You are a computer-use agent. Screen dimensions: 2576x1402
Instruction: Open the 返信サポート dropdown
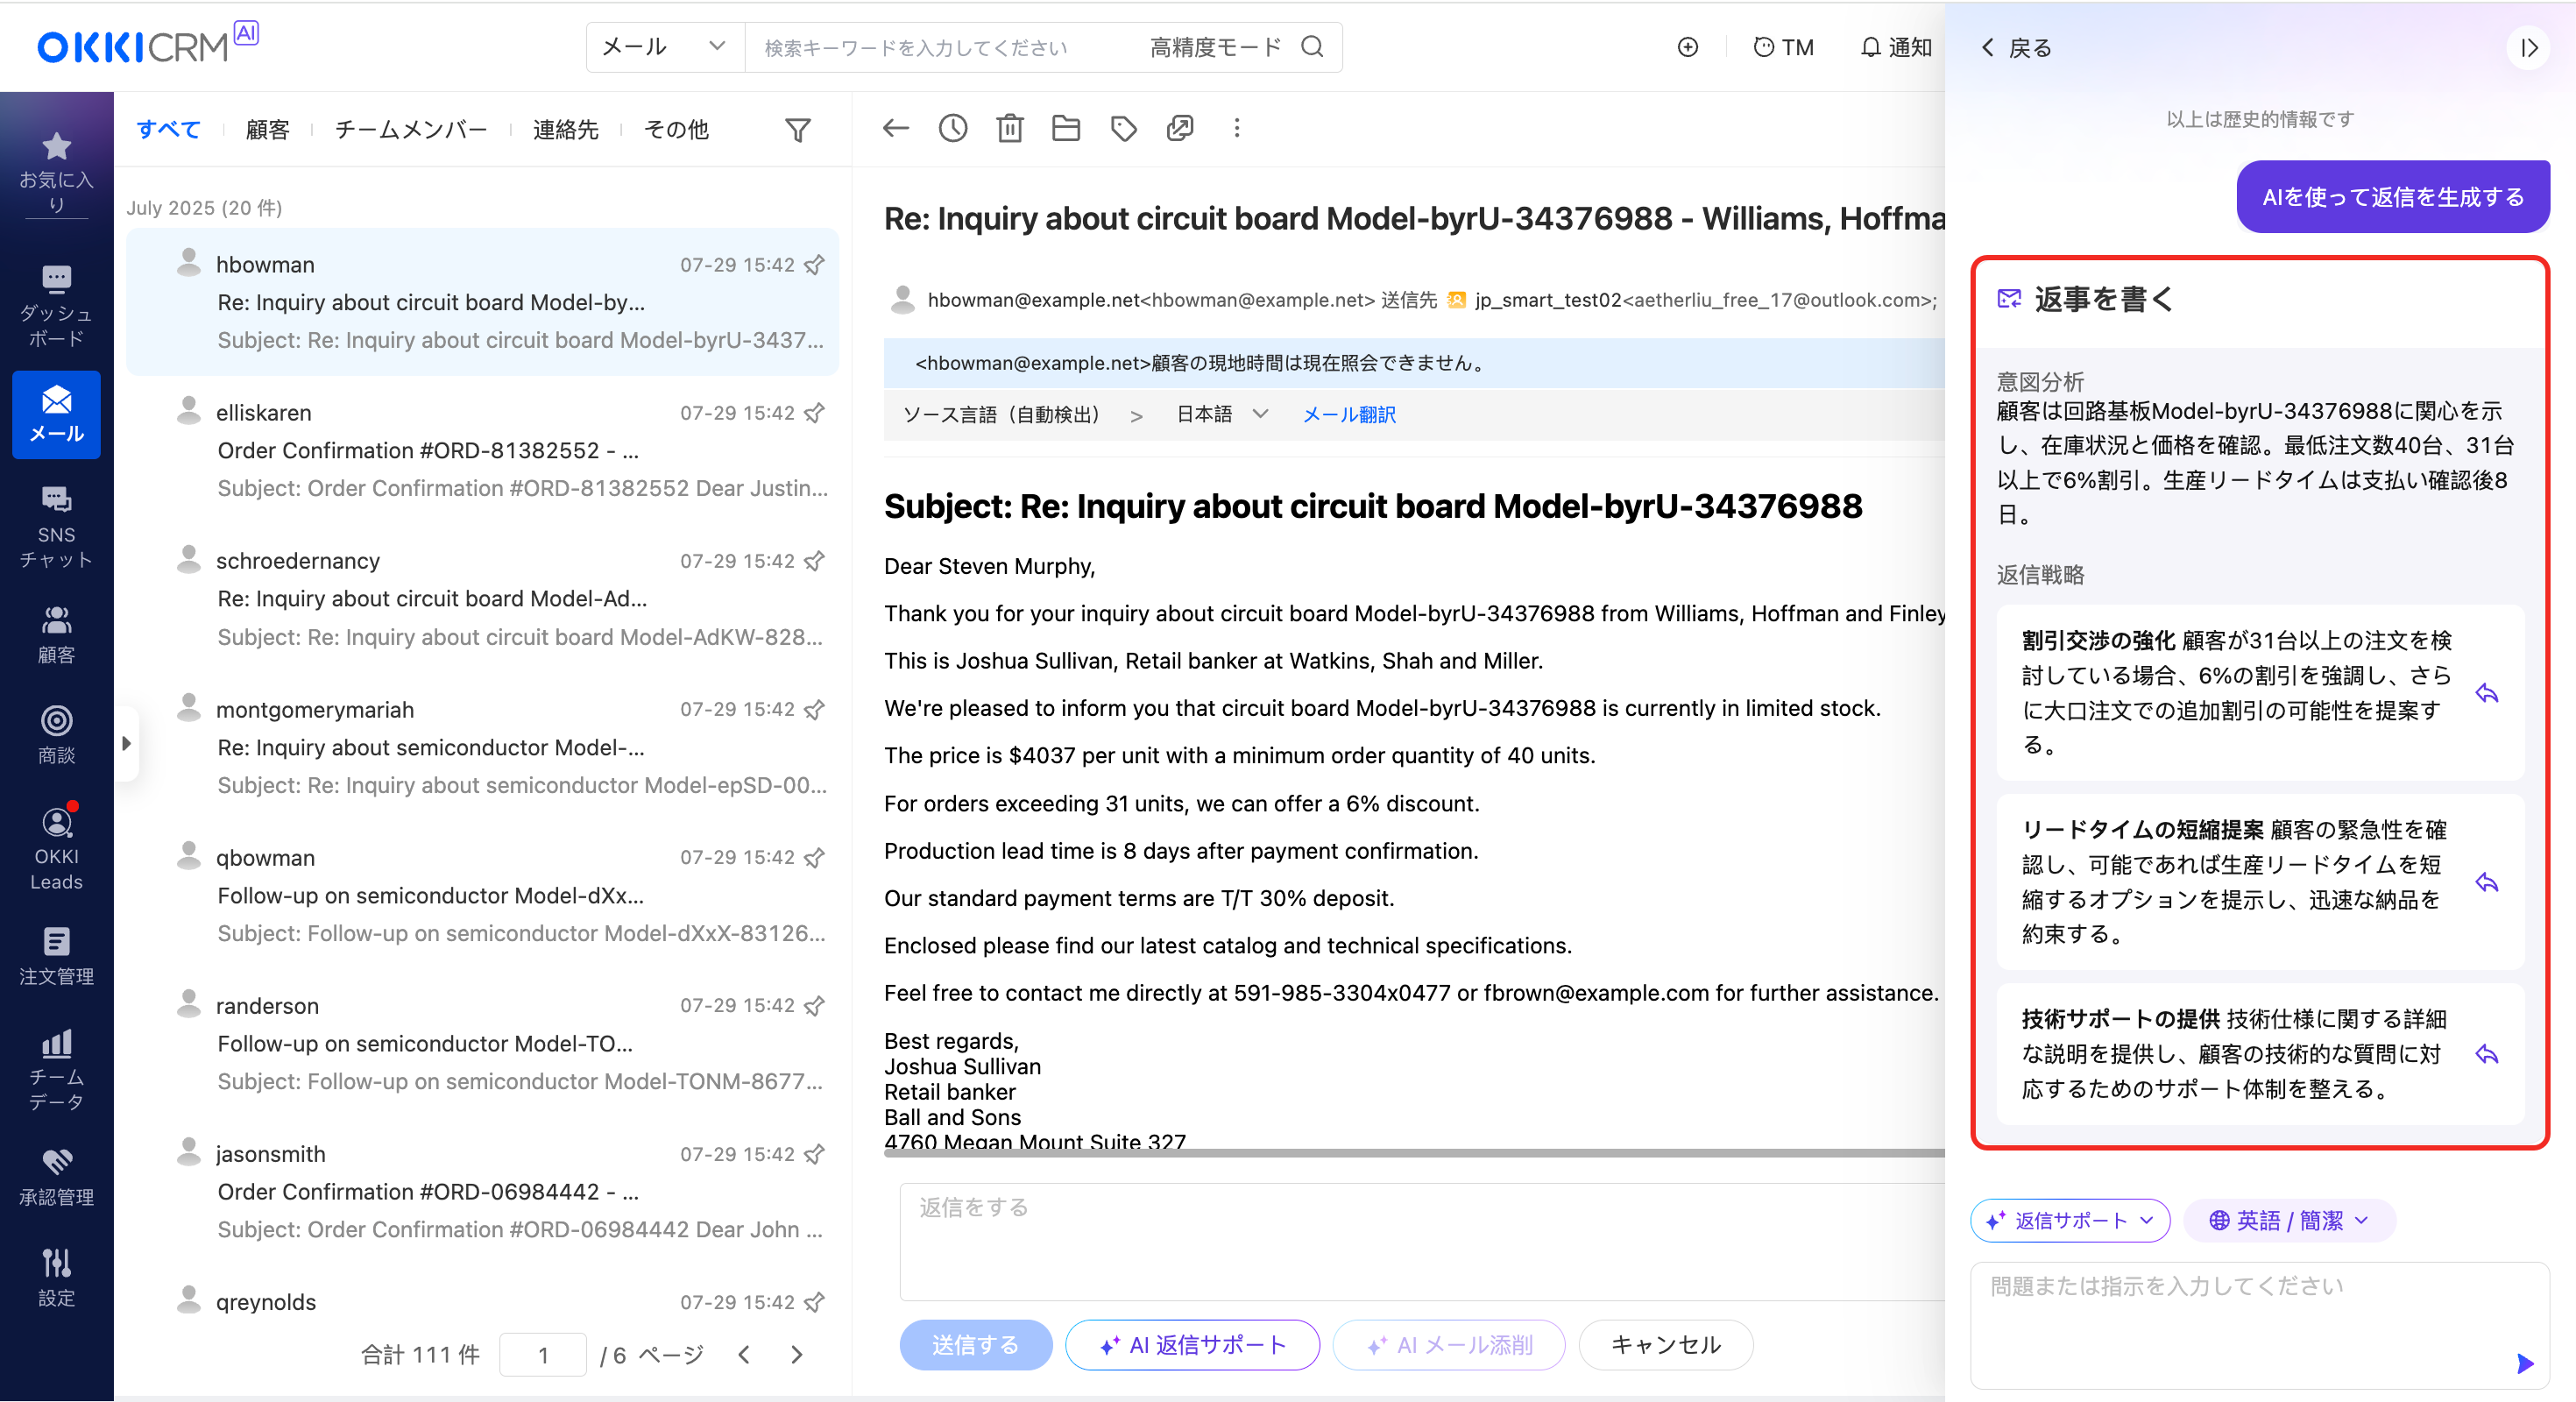(2069, 1220)
